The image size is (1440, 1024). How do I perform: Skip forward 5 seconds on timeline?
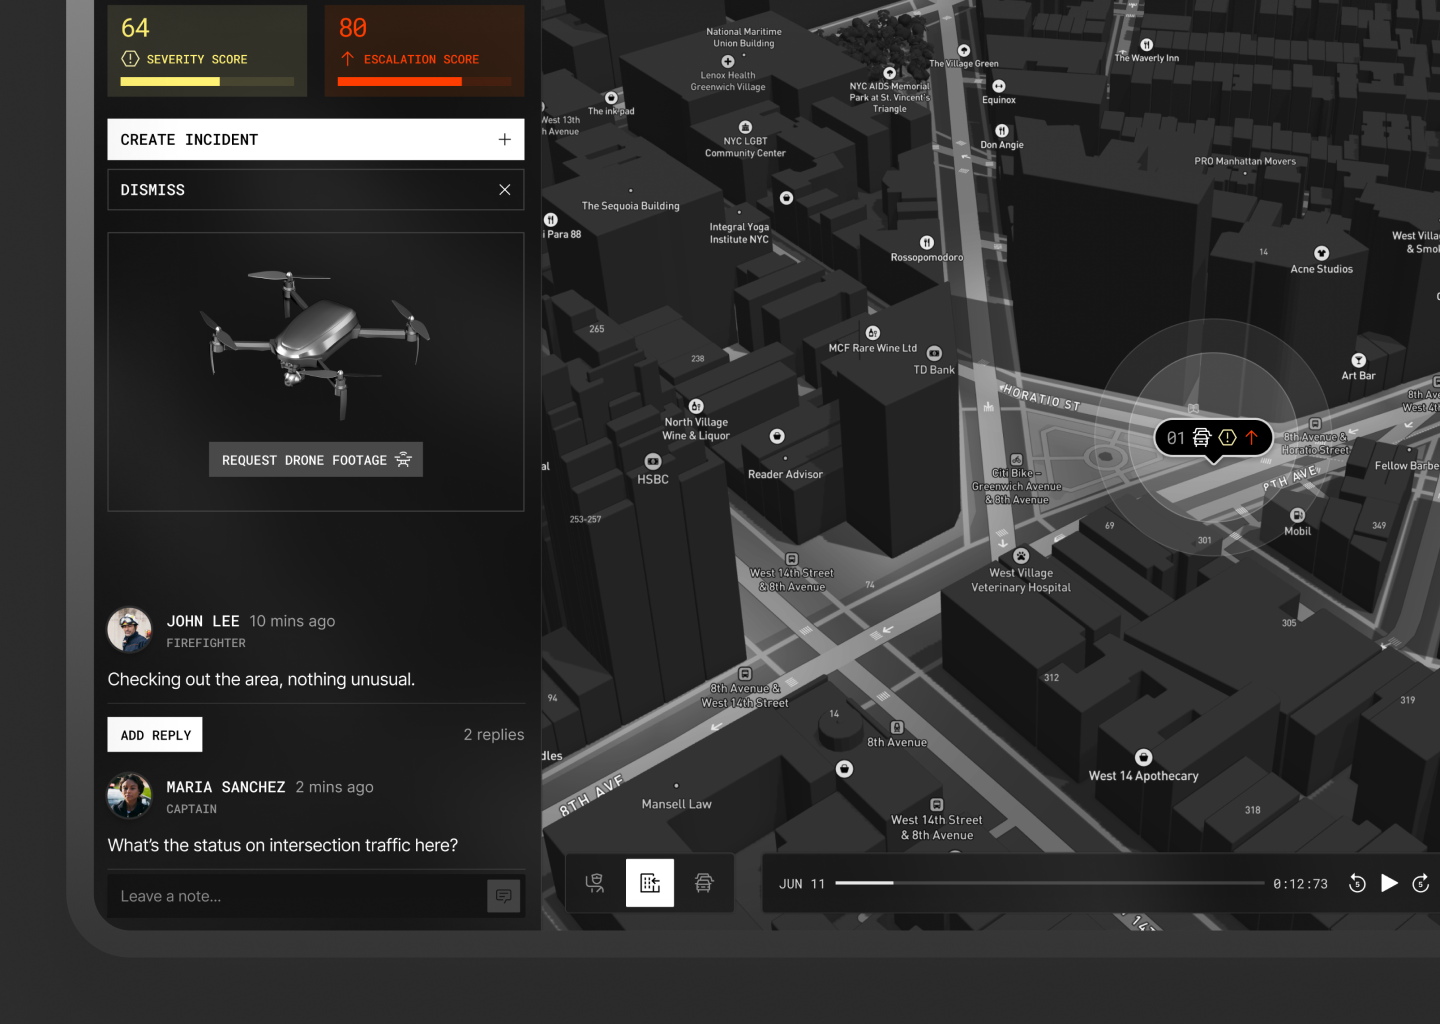[1420, 883]
